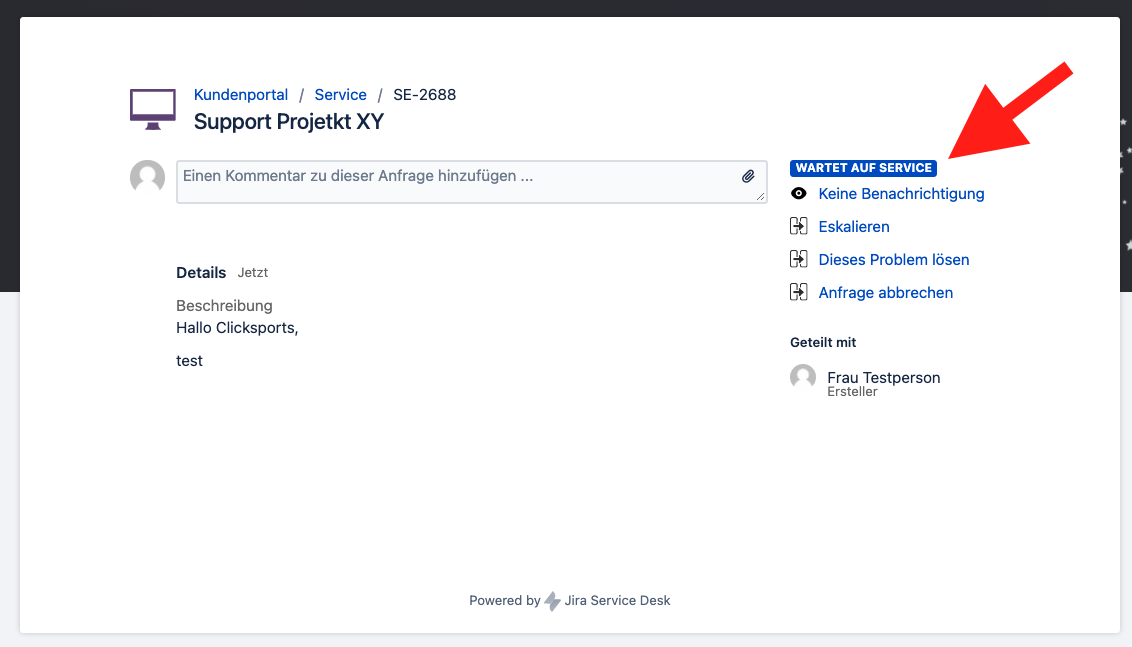Open the Kundenportal breadcrumb link

pyautogui.click(x=240, y=95)
